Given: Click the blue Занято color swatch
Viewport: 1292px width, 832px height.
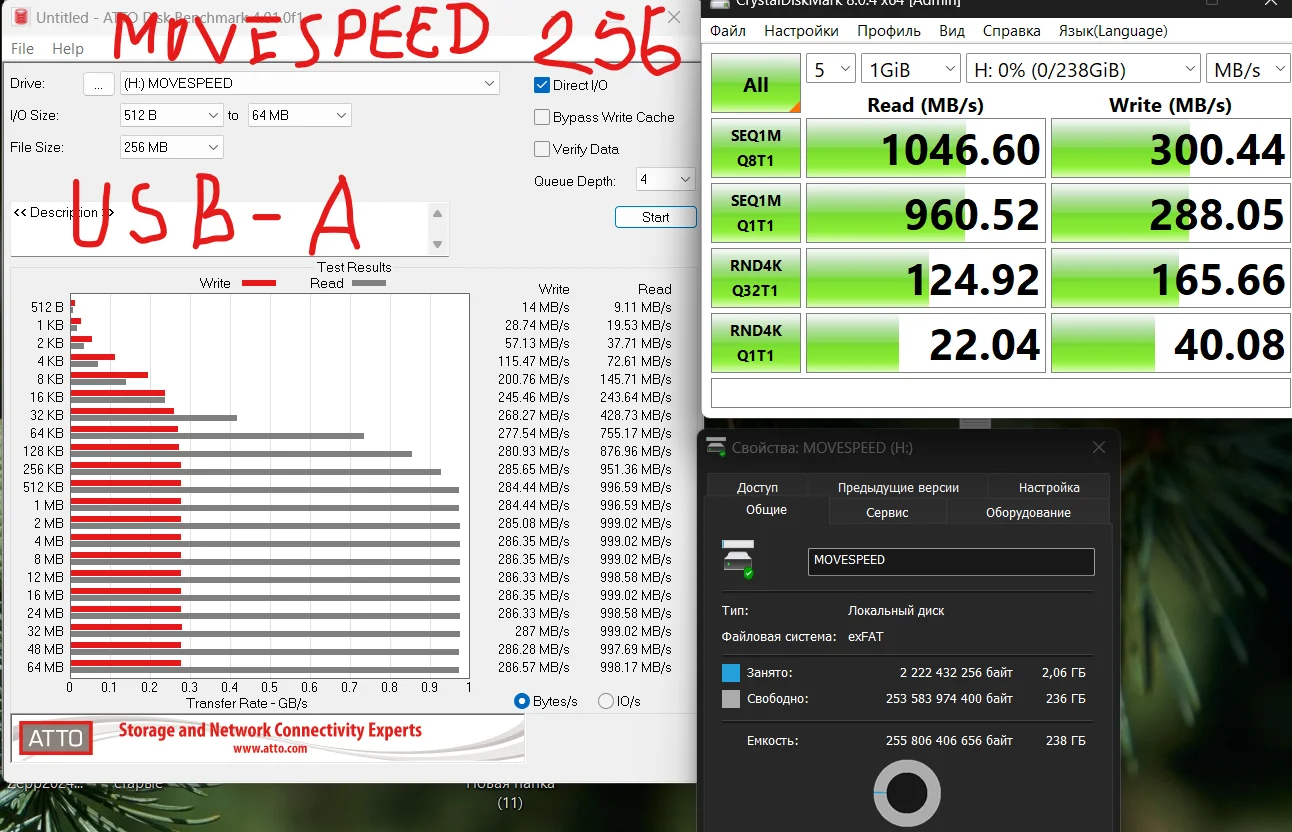Looking at the screenshot, I should [x=731, y=673].
